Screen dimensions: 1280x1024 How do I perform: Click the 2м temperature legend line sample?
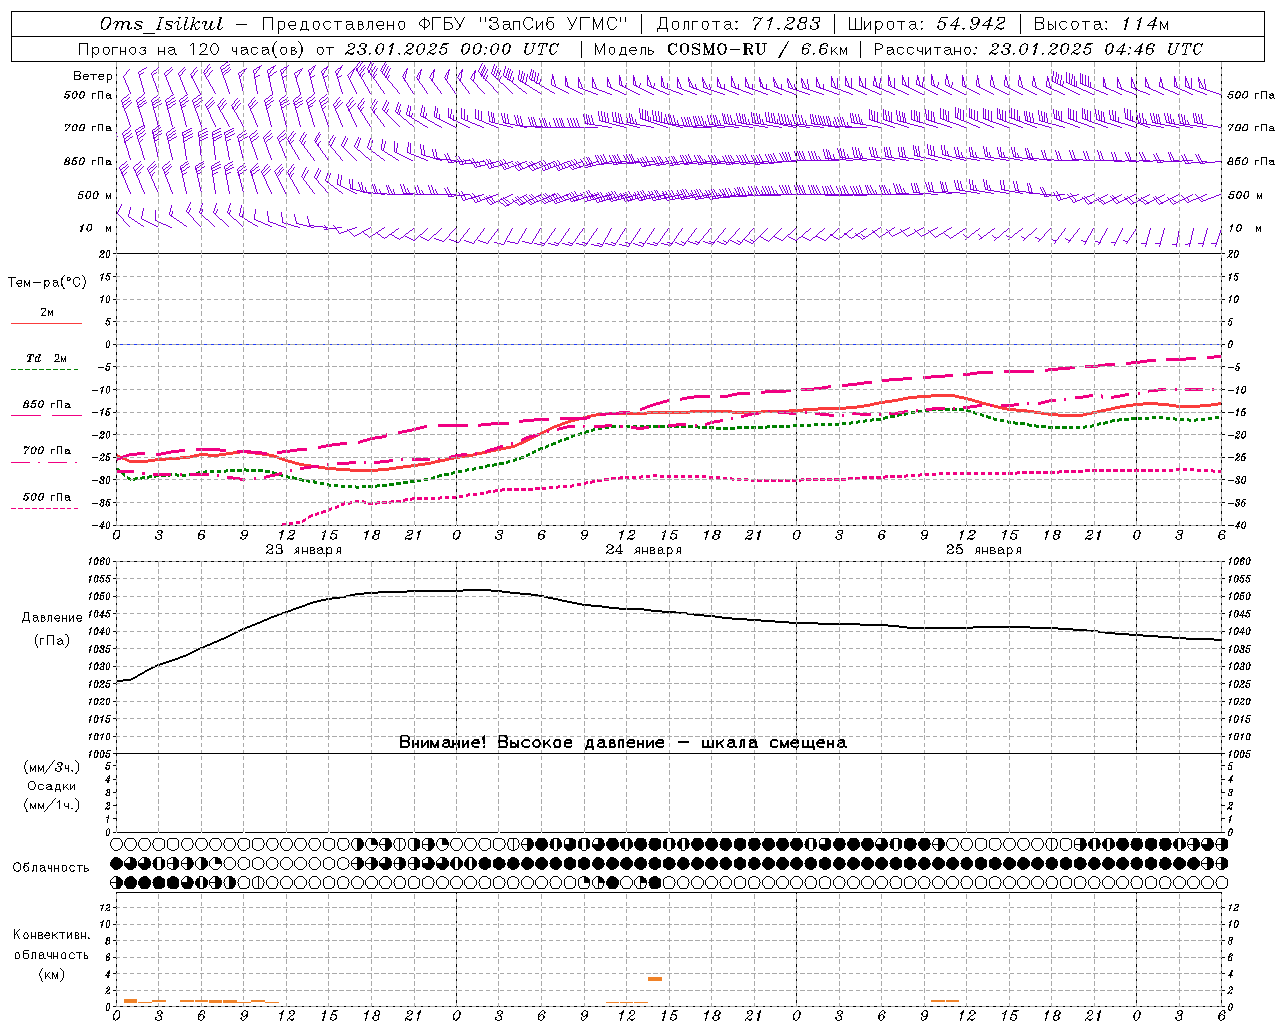tap(46, 324)
